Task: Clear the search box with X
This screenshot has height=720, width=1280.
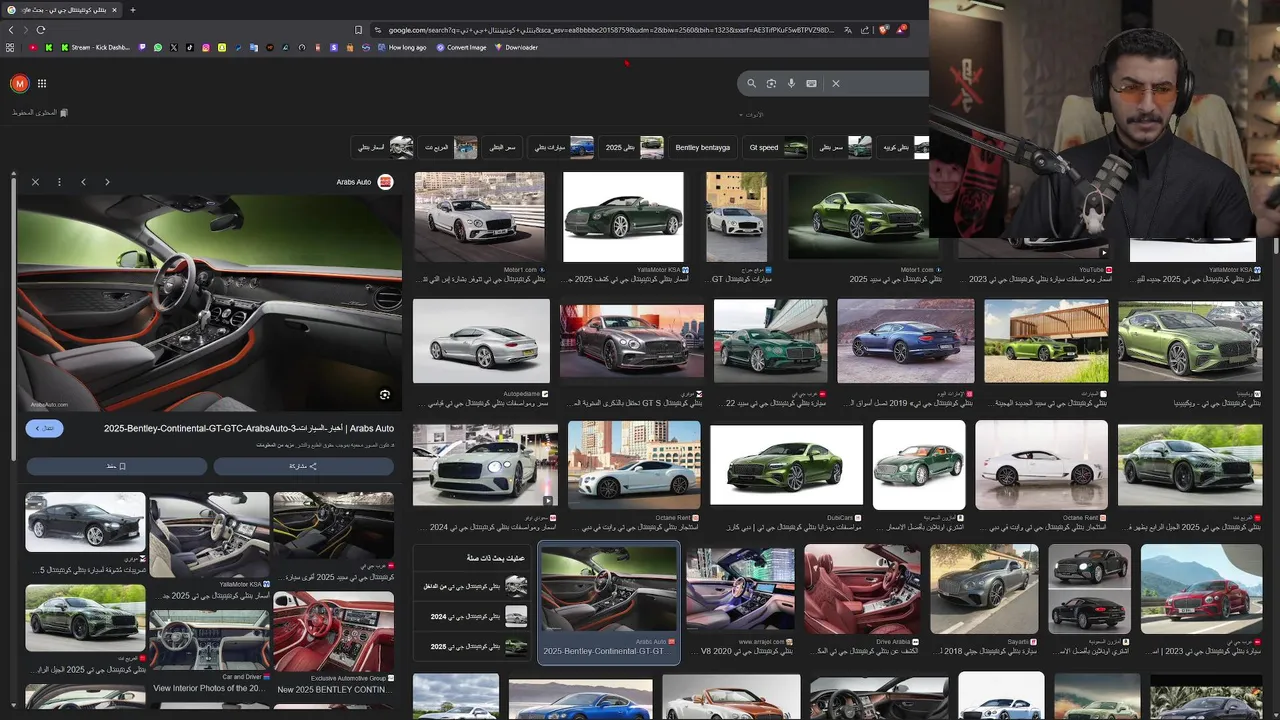Action: (836, 83)
